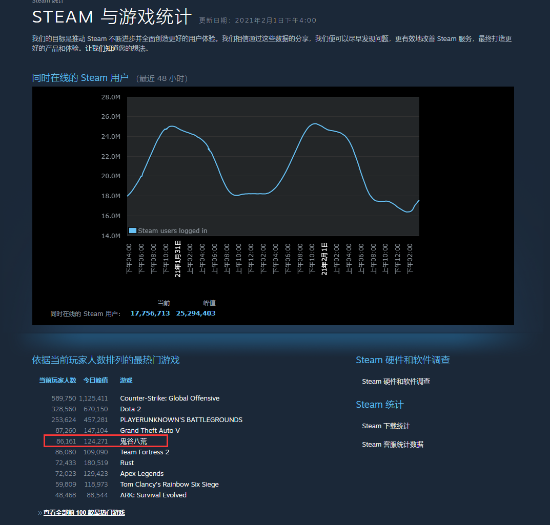The height and width of the screenshot is (525, 550).
Task: Open the Rust game link
Action: pyautogui.click(x=127, y=463)
